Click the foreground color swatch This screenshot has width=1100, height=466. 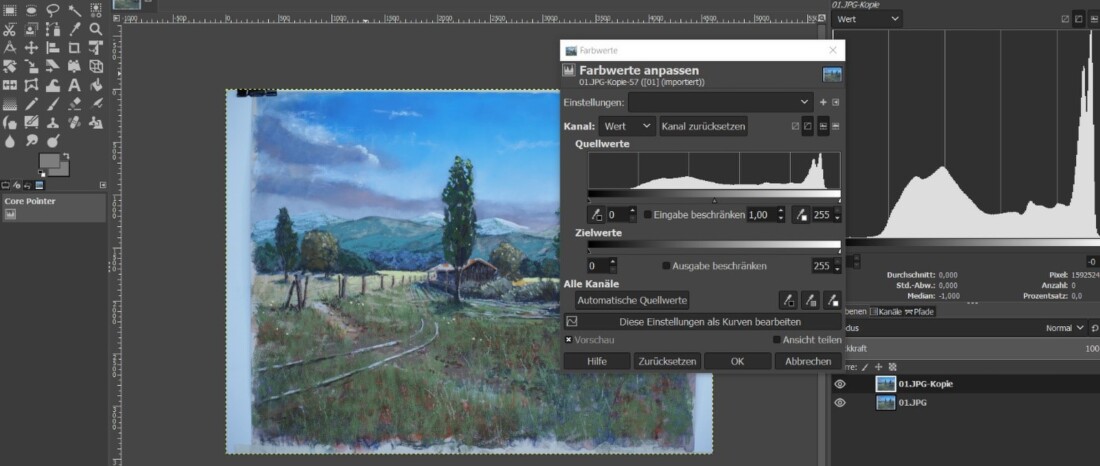coord(49,161)
